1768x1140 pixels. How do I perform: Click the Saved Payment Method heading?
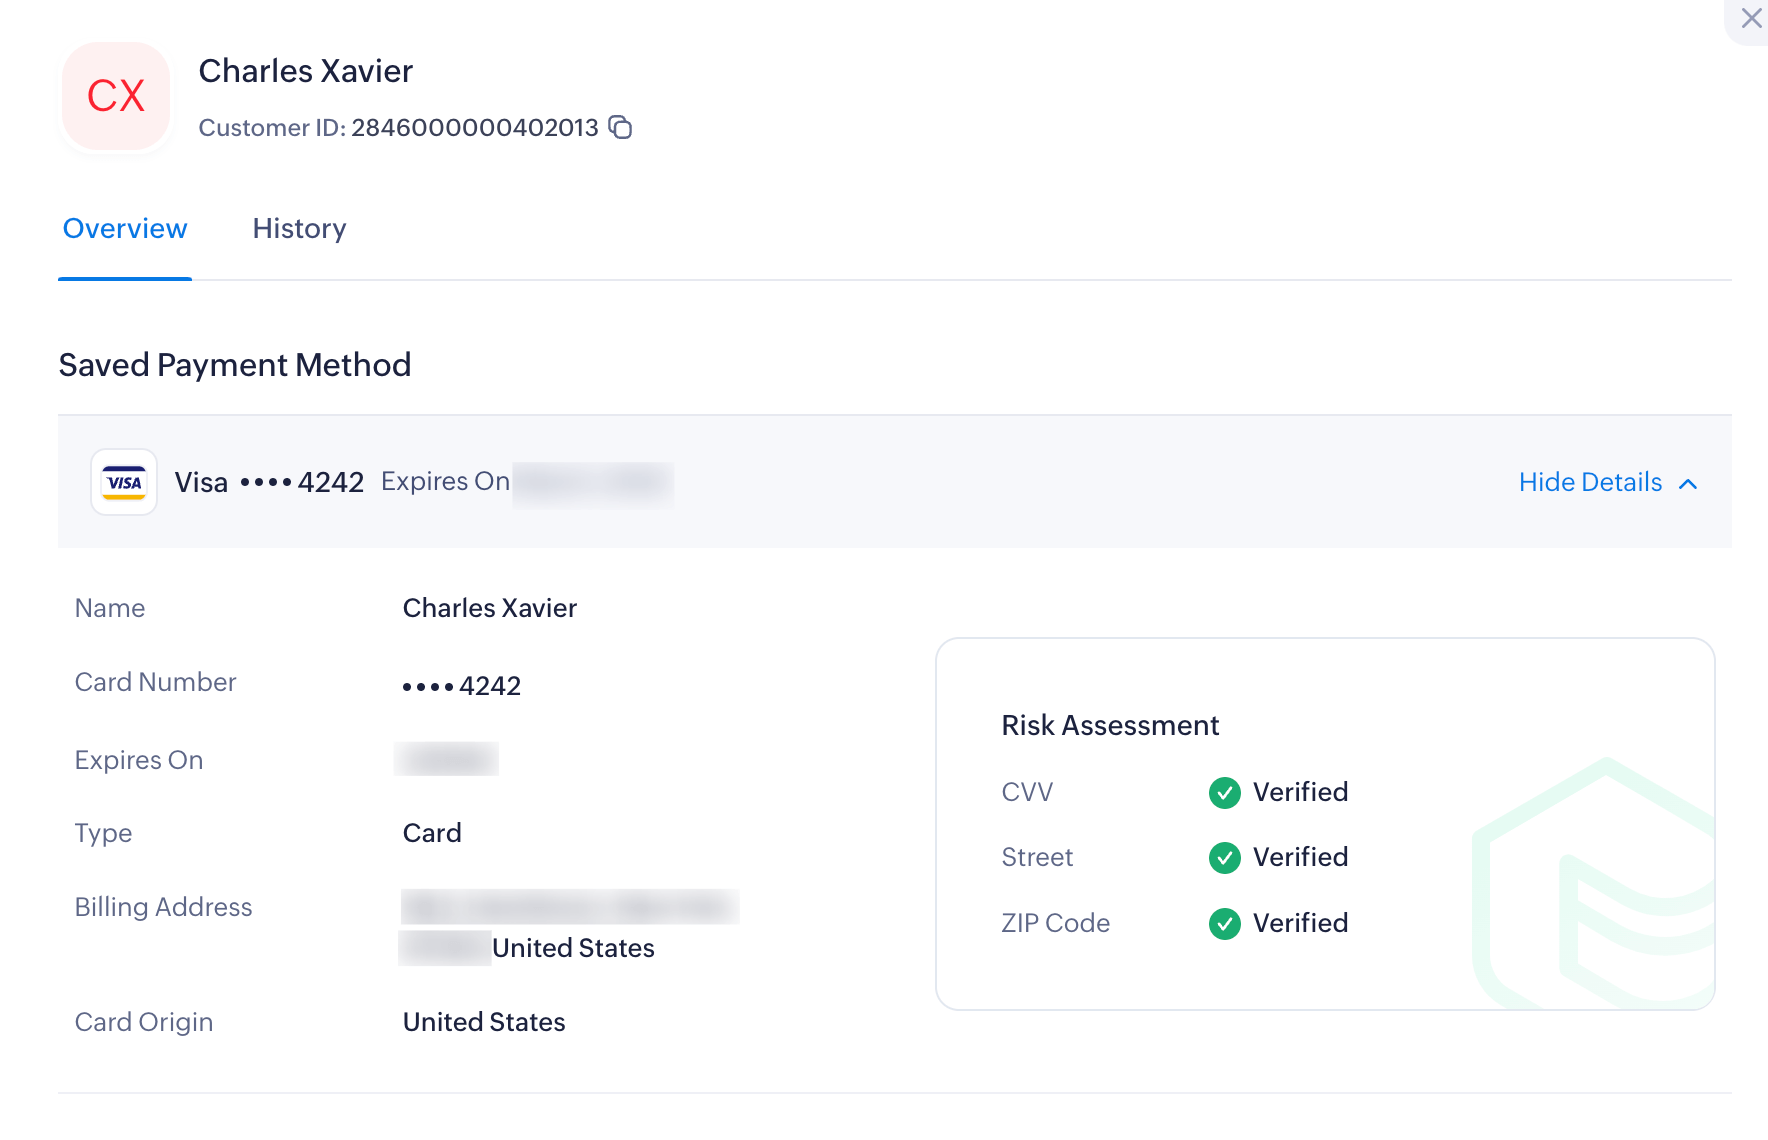pos(235,365)
